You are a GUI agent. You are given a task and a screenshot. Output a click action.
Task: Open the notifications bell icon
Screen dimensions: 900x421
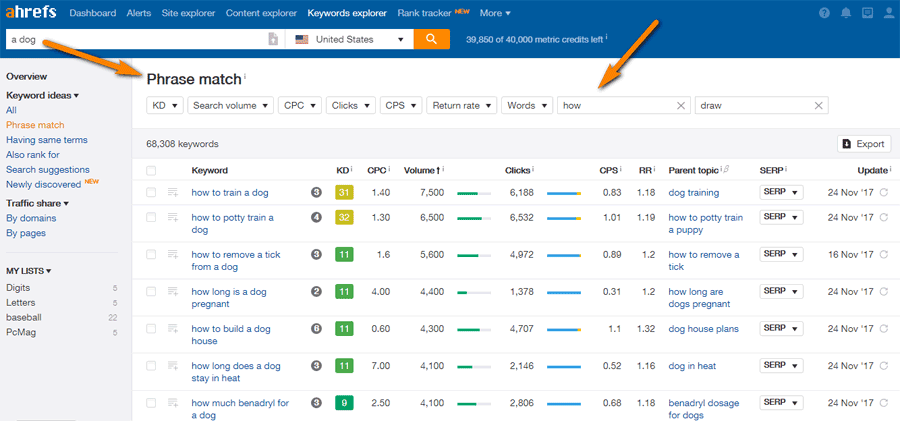(x=846, y=13)
